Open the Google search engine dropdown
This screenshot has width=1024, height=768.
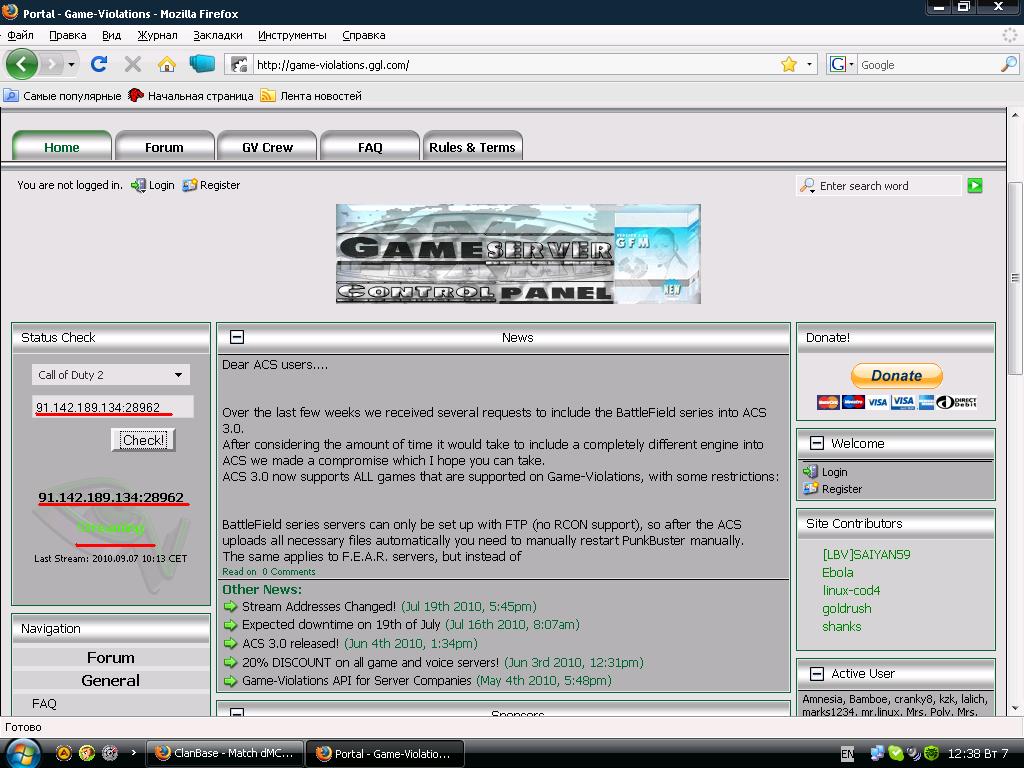(x=842, y=64)
